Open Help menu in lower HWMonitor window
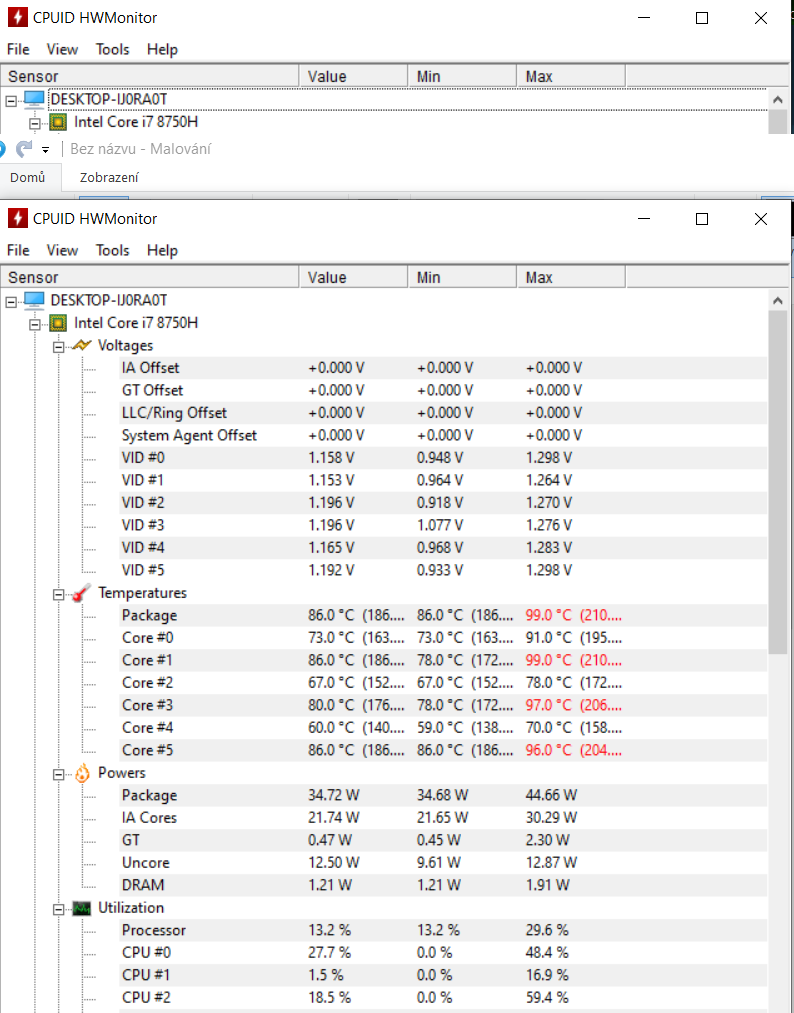The width and height of the screenshot is (794, 1013). click(162, 250)
